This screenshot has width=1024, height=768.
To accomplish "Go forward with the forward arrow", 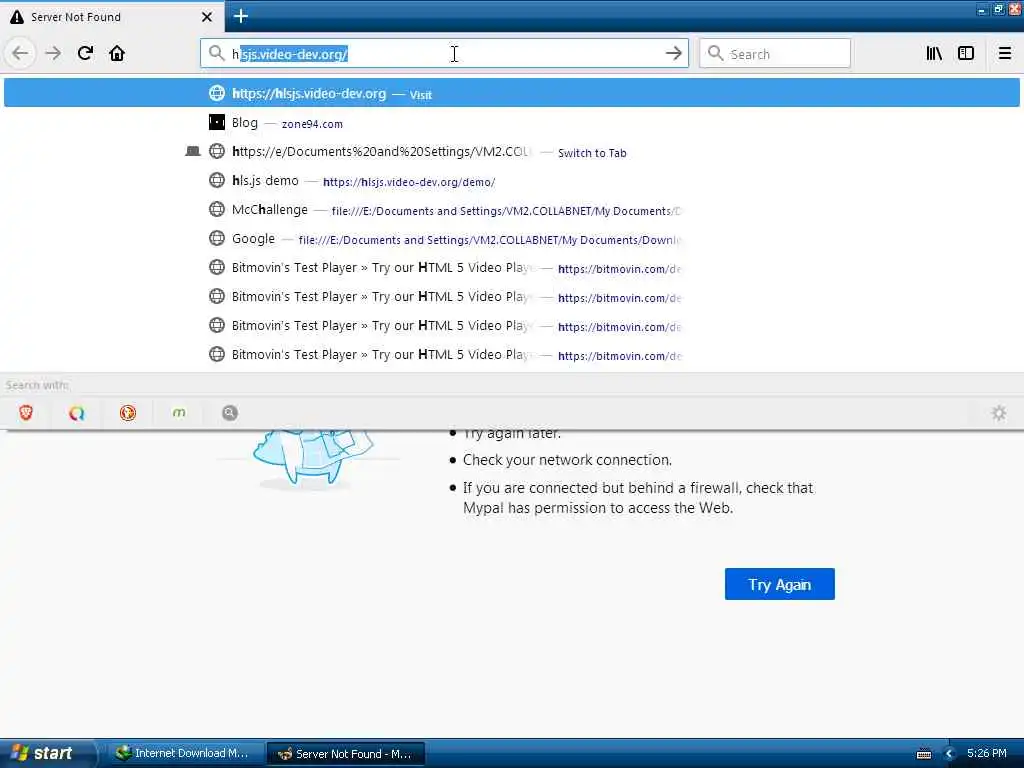I will tap(54, 54).
